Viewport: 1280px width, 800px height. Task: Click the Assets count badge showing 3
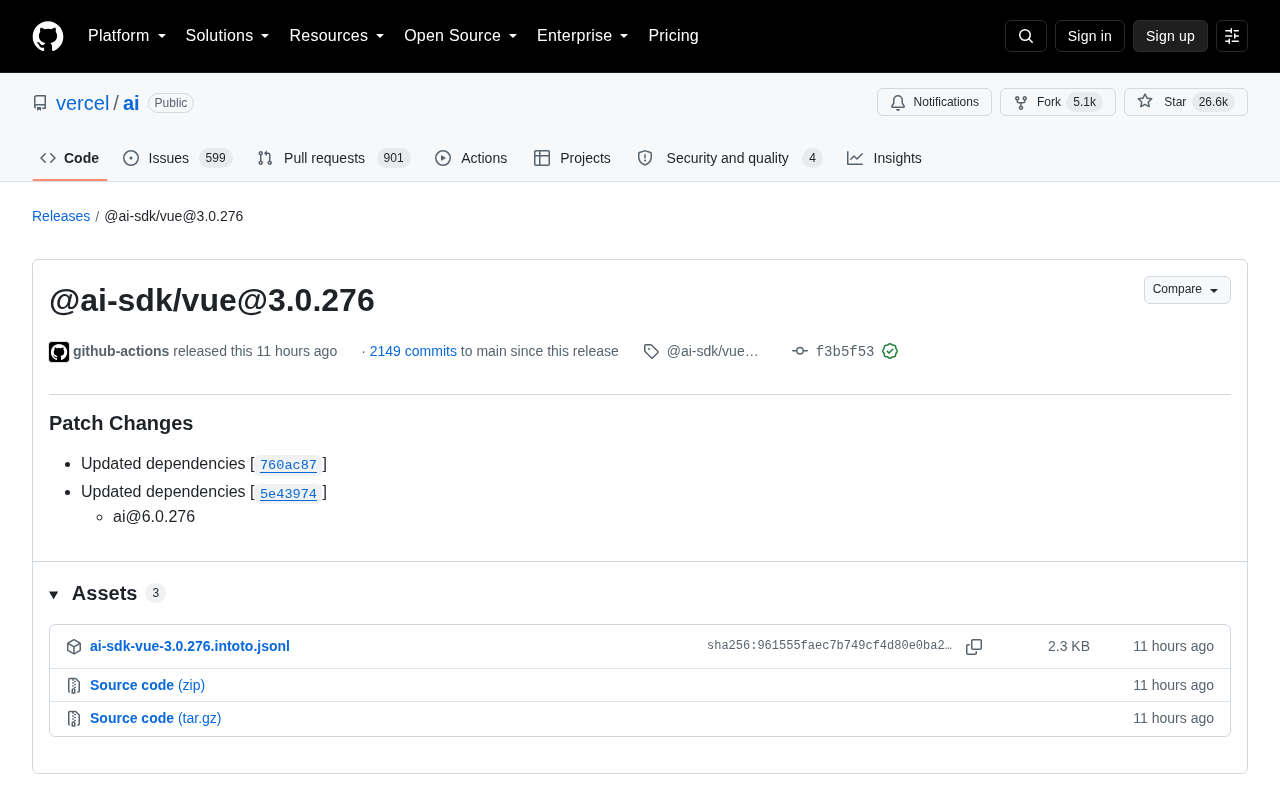pos(155,593)
